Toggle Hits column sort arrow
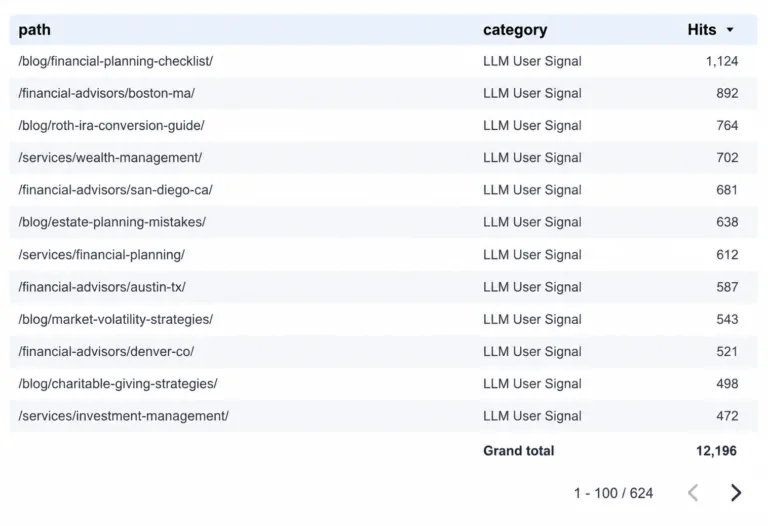This screenshot has height=526, width=768. (x=730, y=30)
